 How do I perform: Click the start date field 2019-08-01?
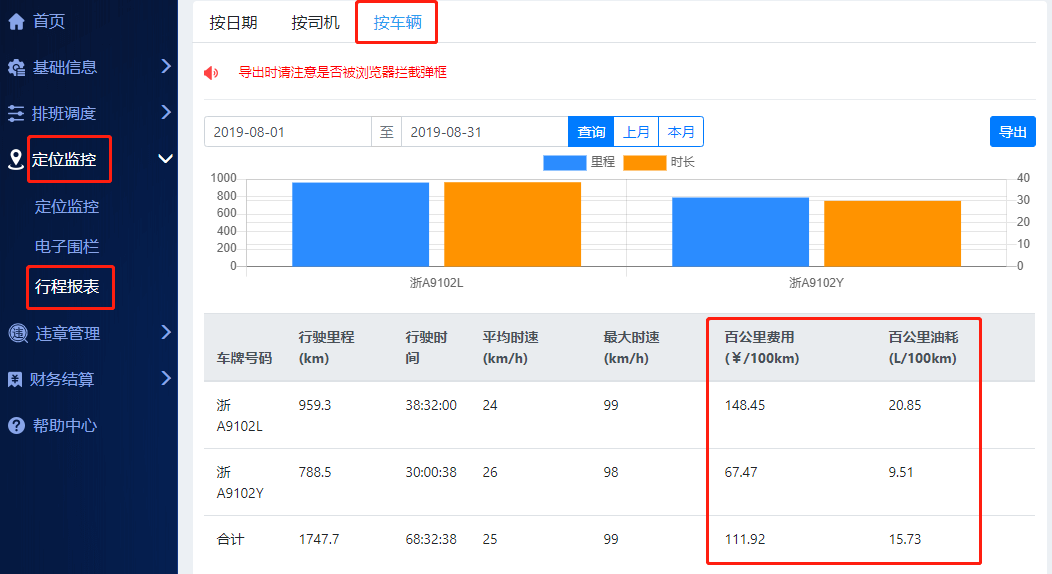[x=288, y=132]
